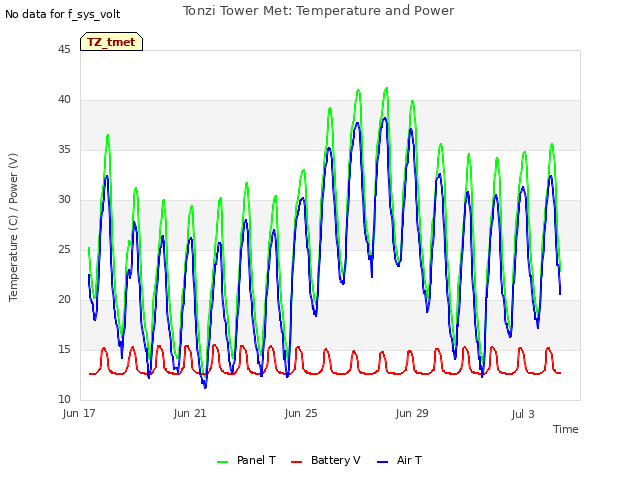The image size is (640, 480).
Task: Click the TZ_tmet label tag
Action: [x=111, y=42]
